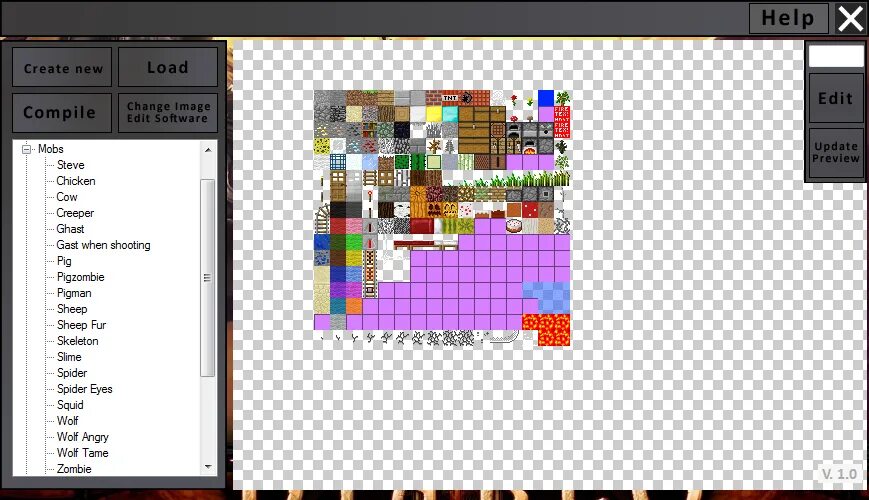Select the Pigzombie entry
This screenshot has width=869, height=500.
coord(81,277)
